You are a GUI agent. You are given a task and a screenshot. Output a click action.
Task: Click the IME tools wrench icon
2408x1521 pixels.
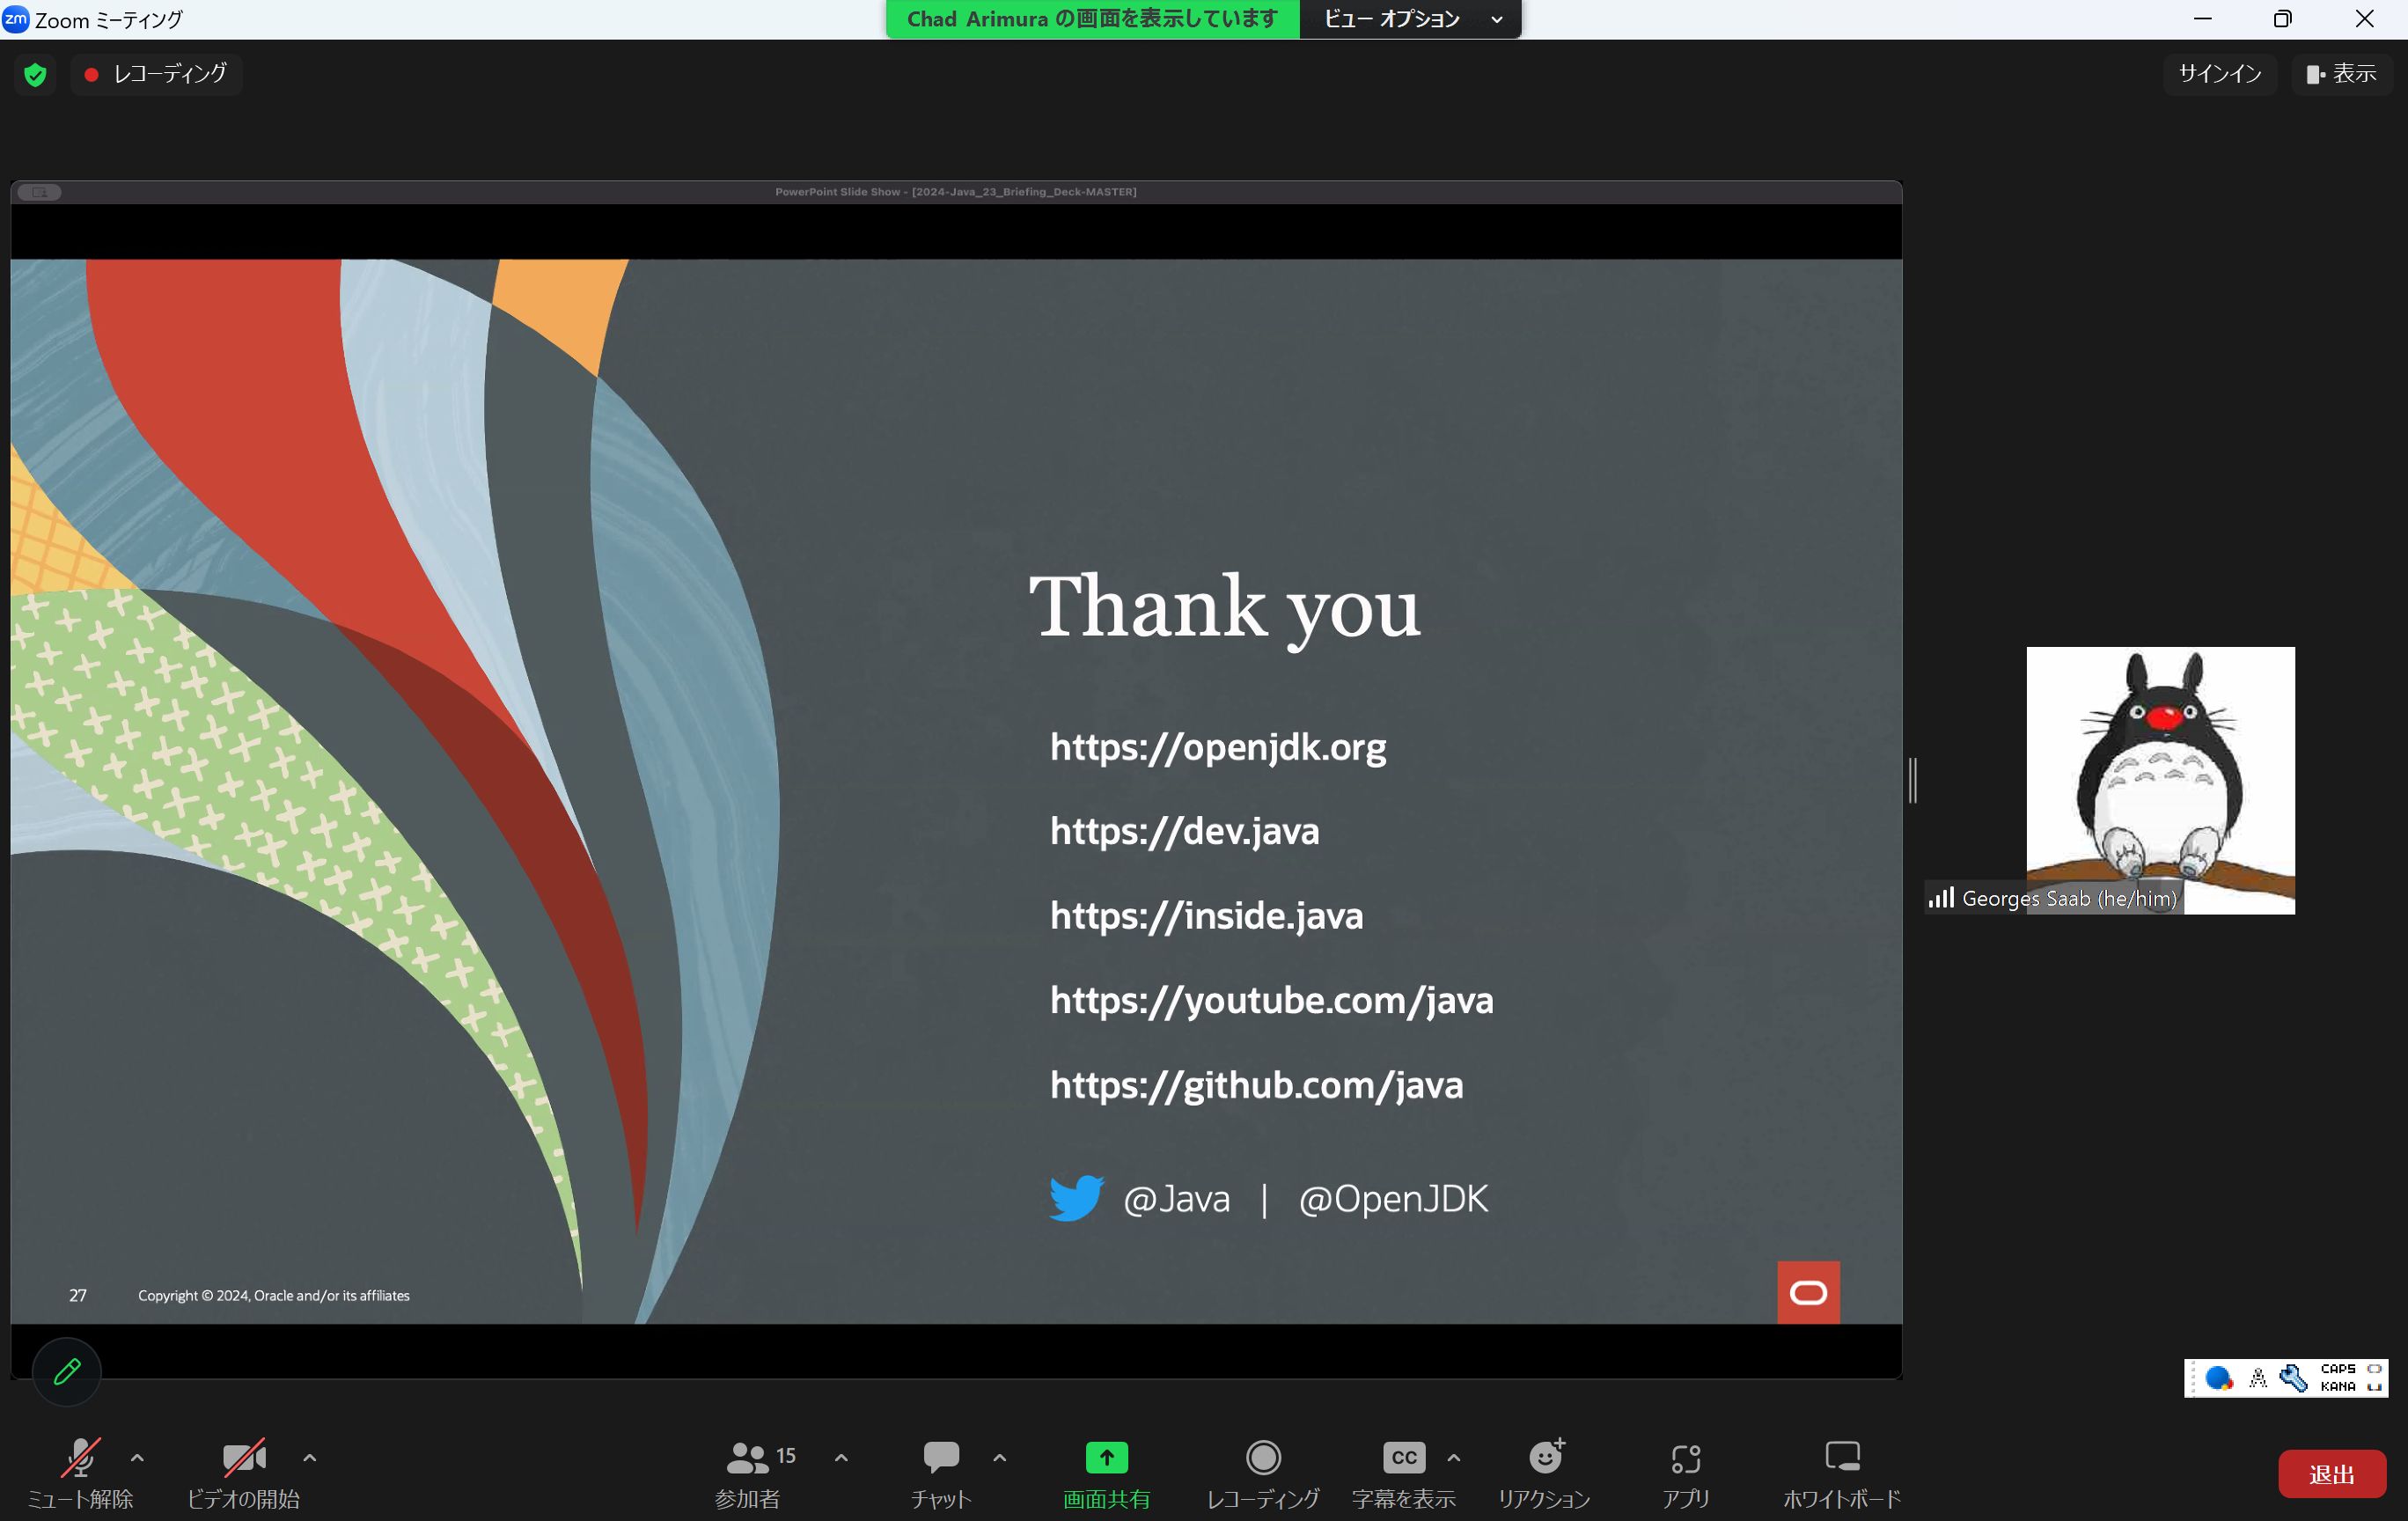coord(2293,1378)
